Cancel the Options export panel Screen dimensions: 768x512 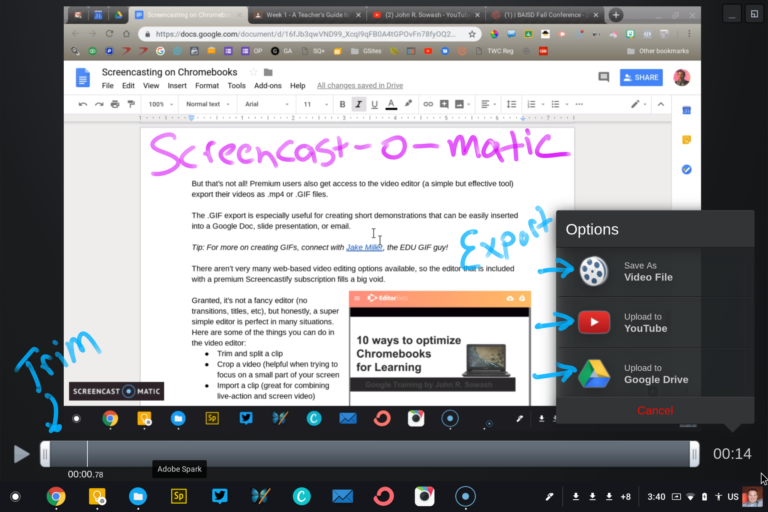(655, 411)
